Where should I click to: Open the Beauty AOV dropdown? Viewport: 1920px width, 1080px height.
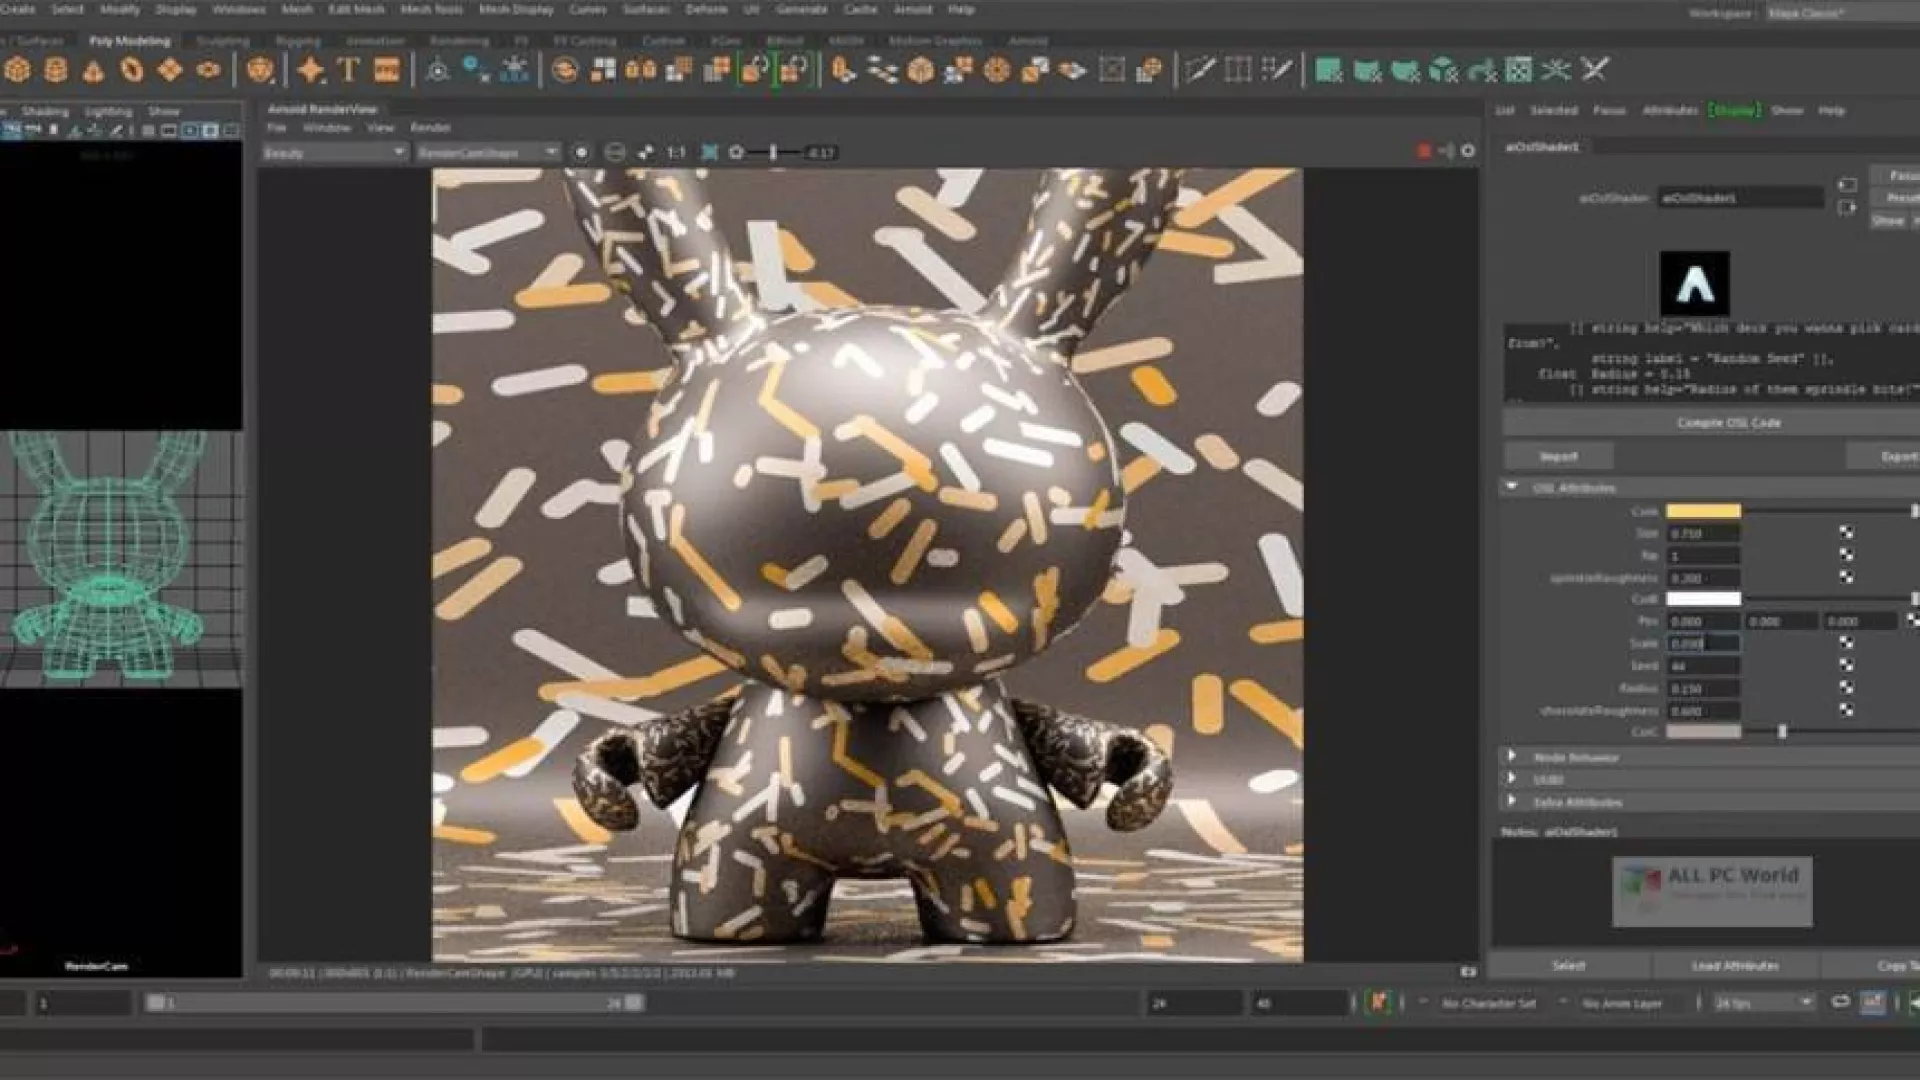(x=334, y=152)
